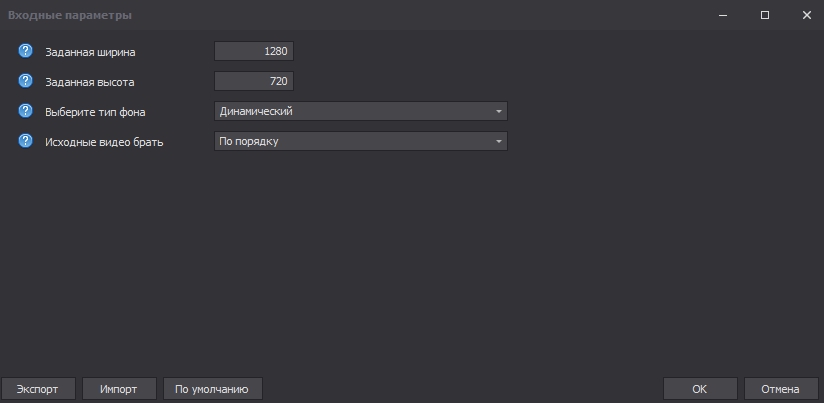824x403 pixels.
Task: Show help for Выберите тип фона
Action: click(26, 111)
